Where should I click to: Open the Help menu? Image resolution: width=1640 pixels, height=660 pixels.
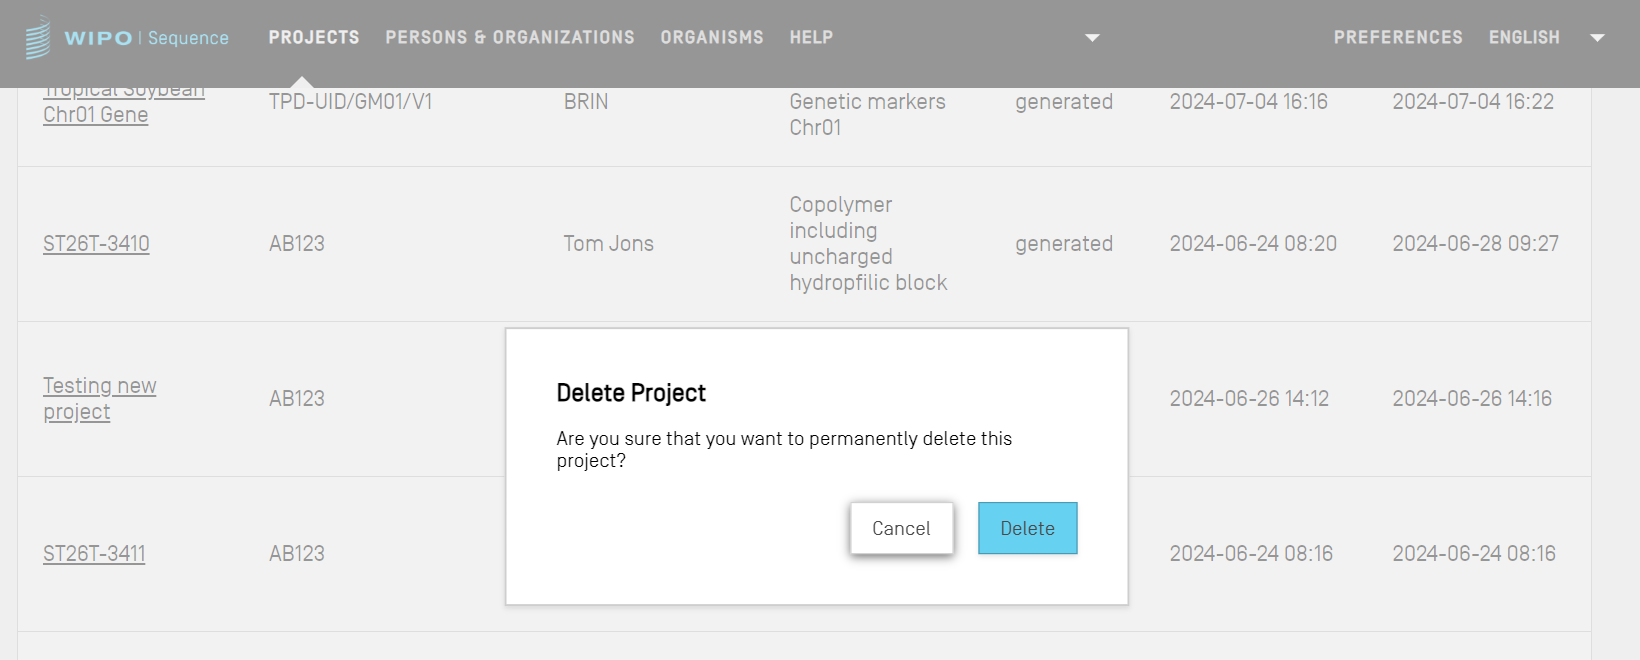tap(811, 38)
